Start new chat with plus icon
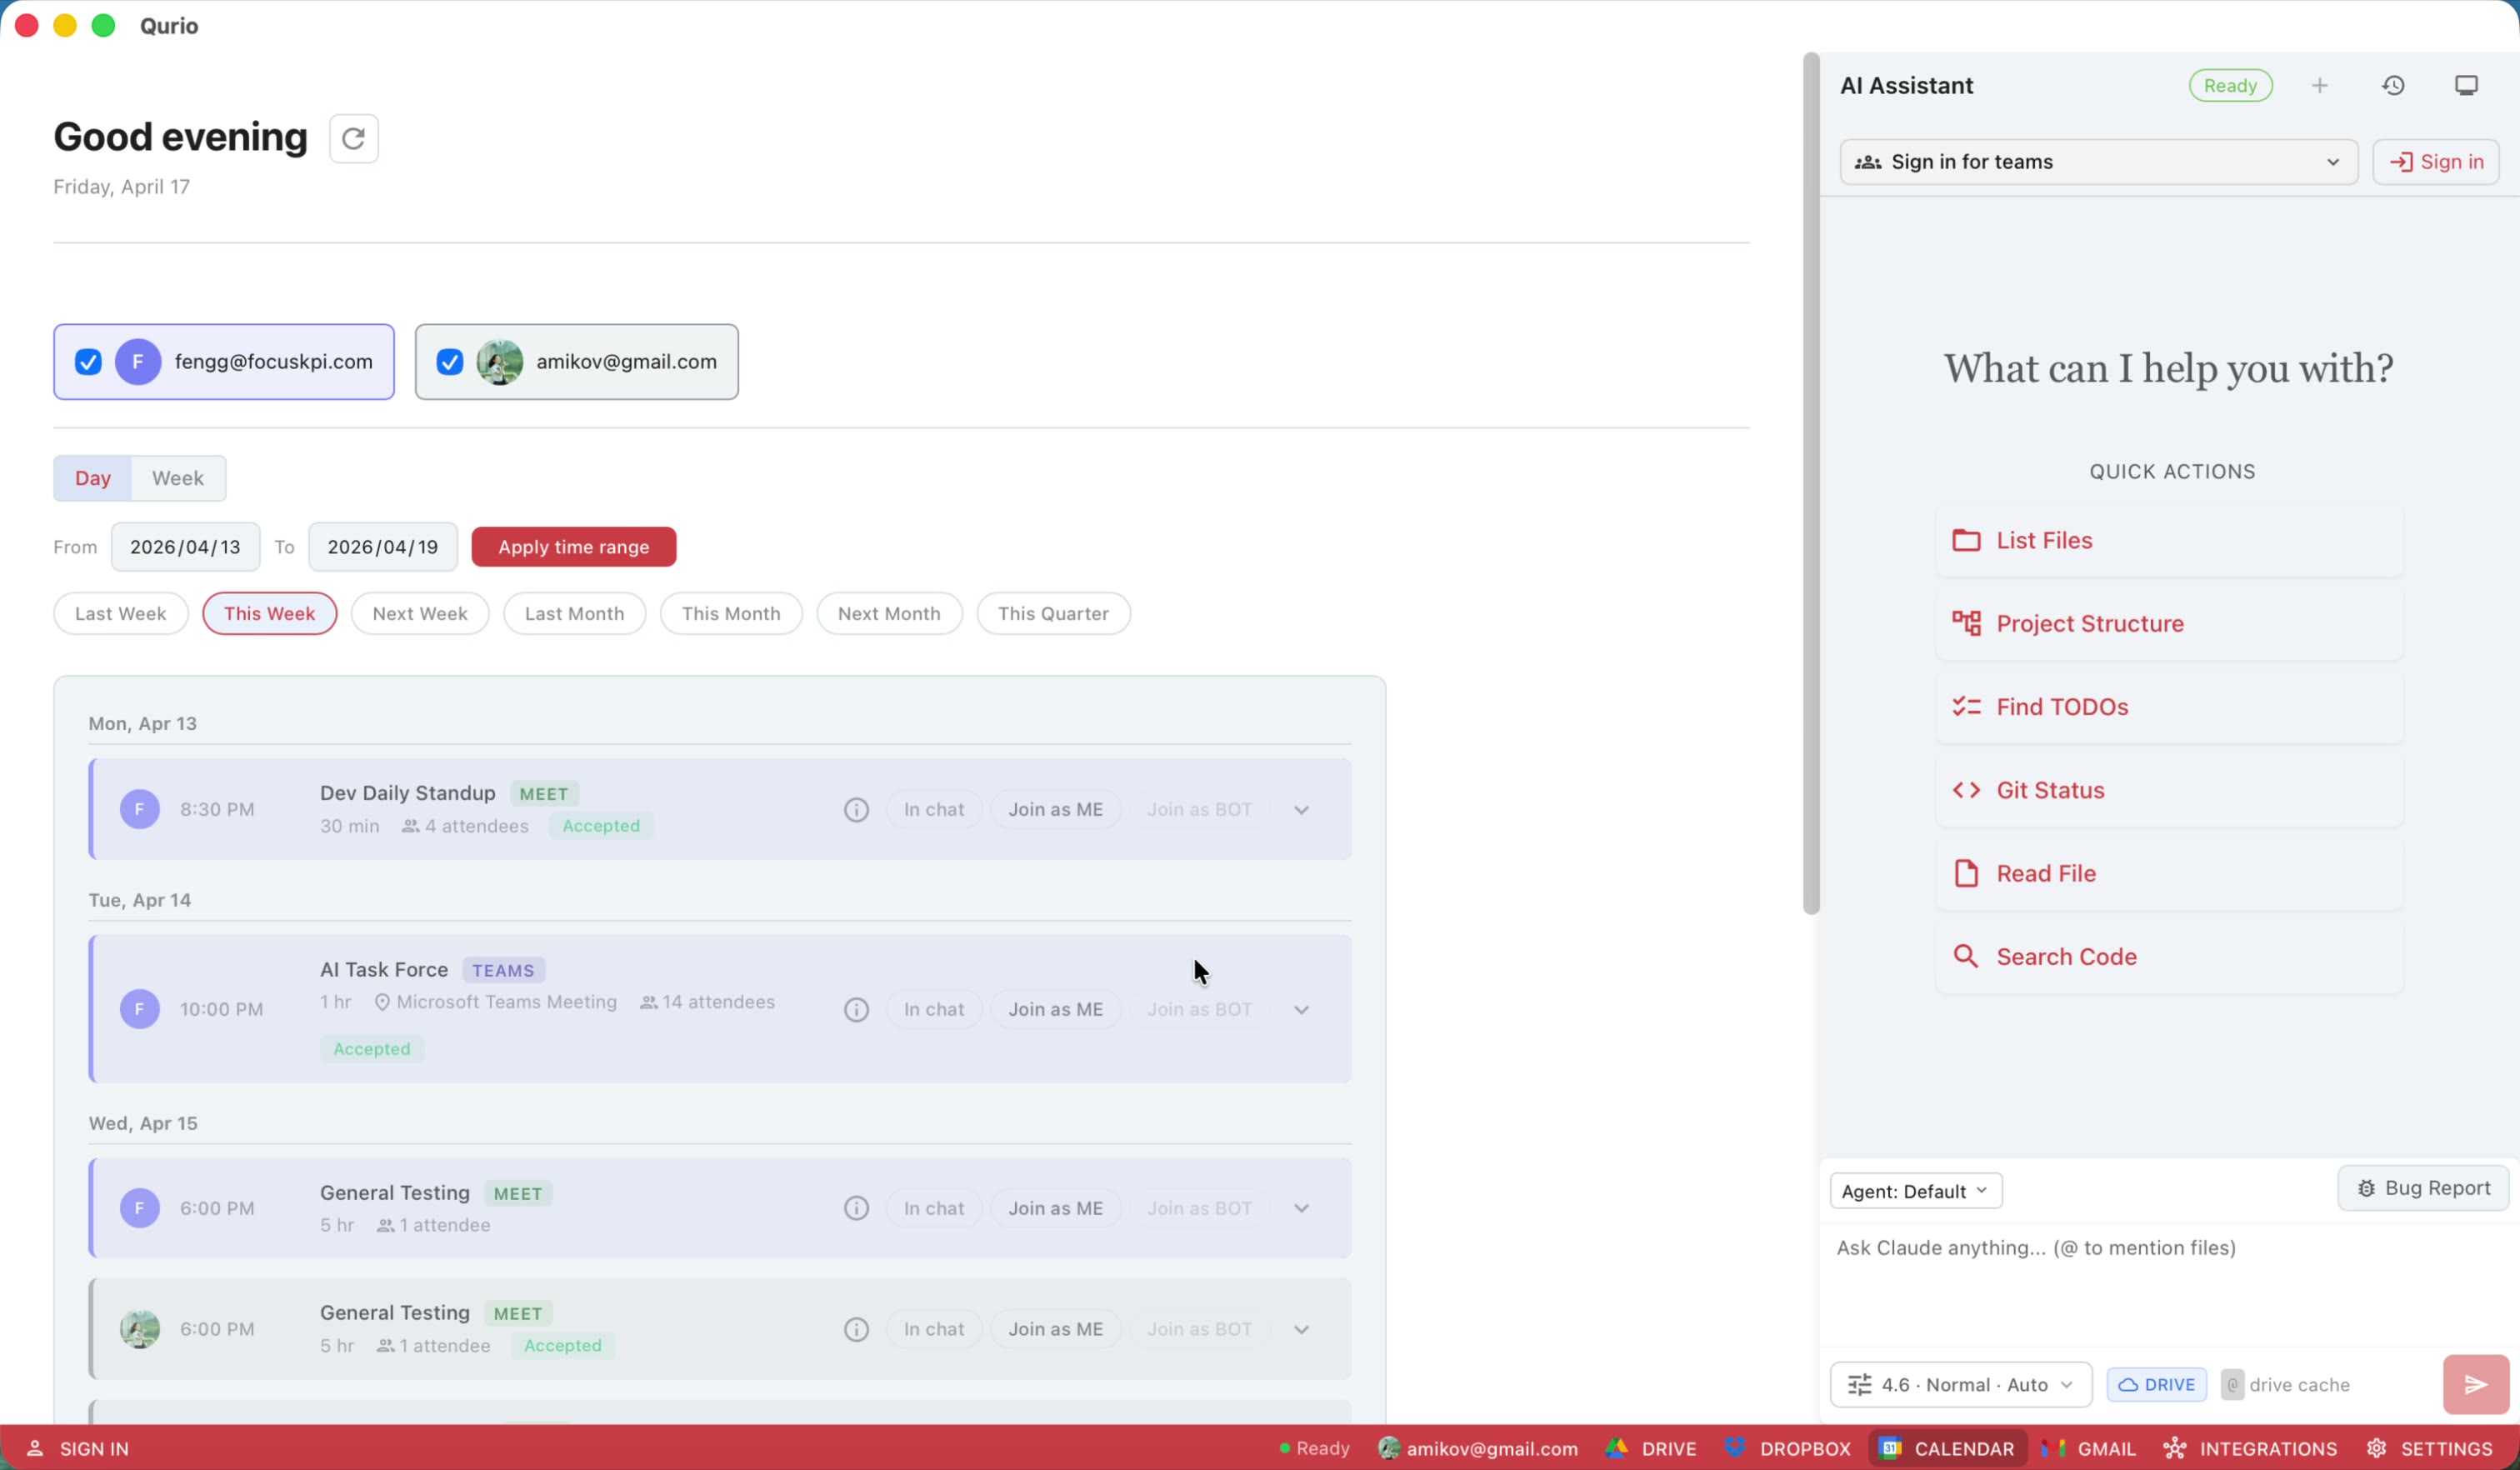 pyautogui.click(x=2319, y=86)
